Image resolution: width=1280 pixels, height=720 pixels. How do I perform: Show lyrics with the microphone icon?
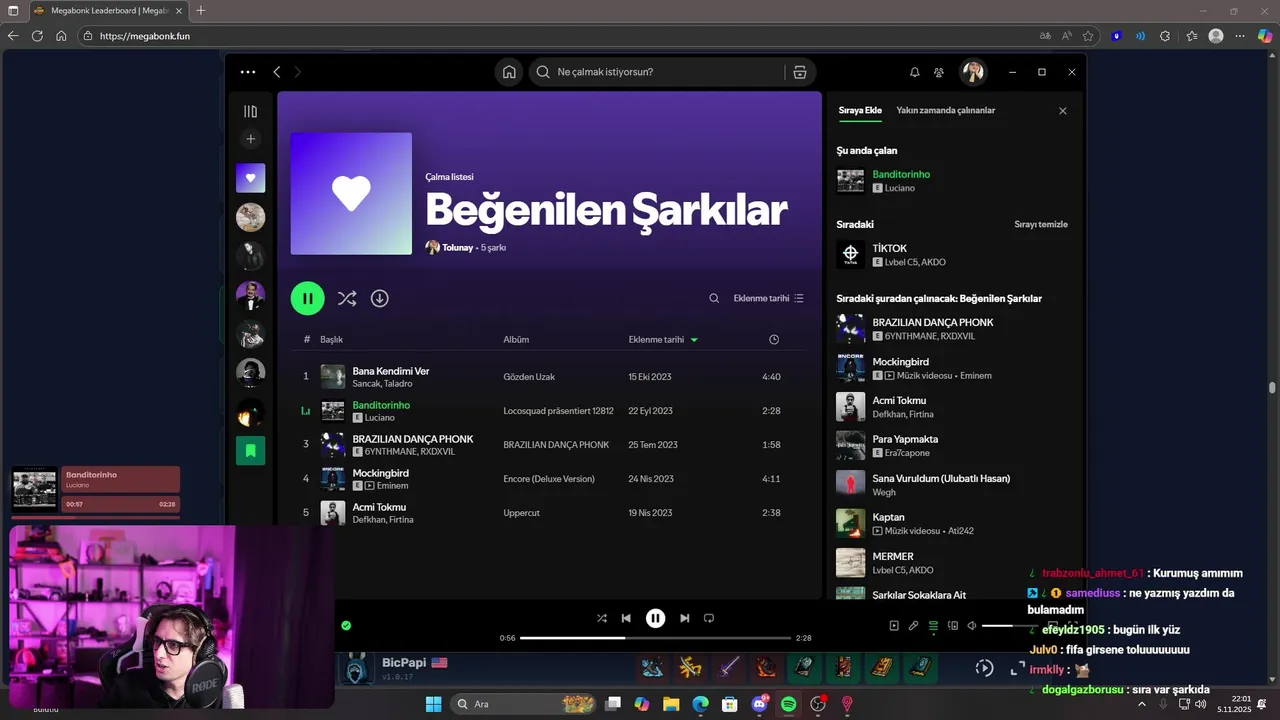[913, 626]
